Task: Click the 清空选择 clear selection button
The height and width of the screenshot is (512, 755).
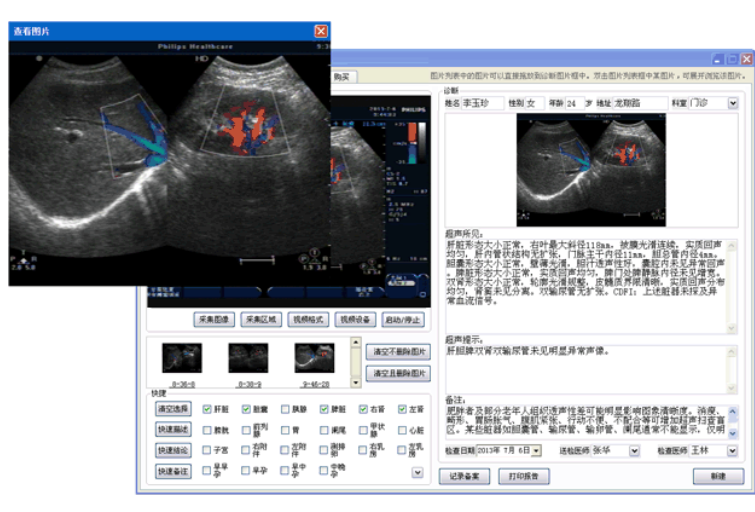Action: (x=173, y=409)
